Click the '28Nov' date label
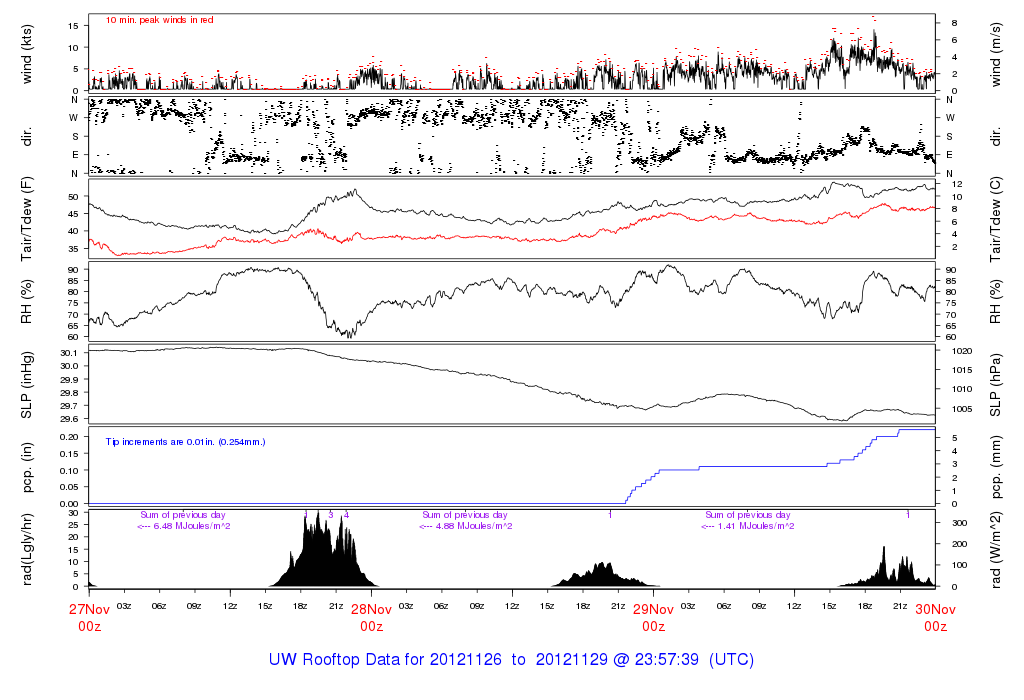 tap(372, 609)
